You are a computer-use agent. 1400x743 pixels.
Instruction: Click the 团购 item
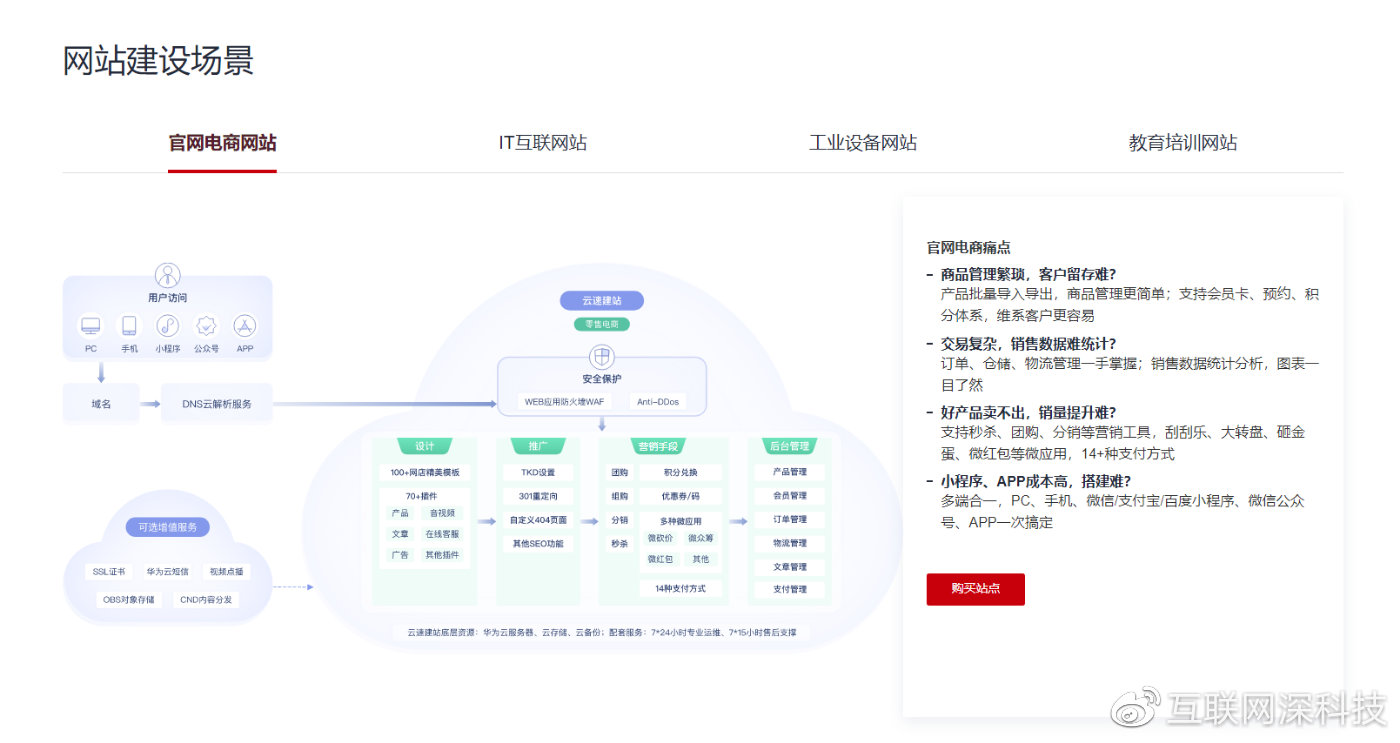620,472
